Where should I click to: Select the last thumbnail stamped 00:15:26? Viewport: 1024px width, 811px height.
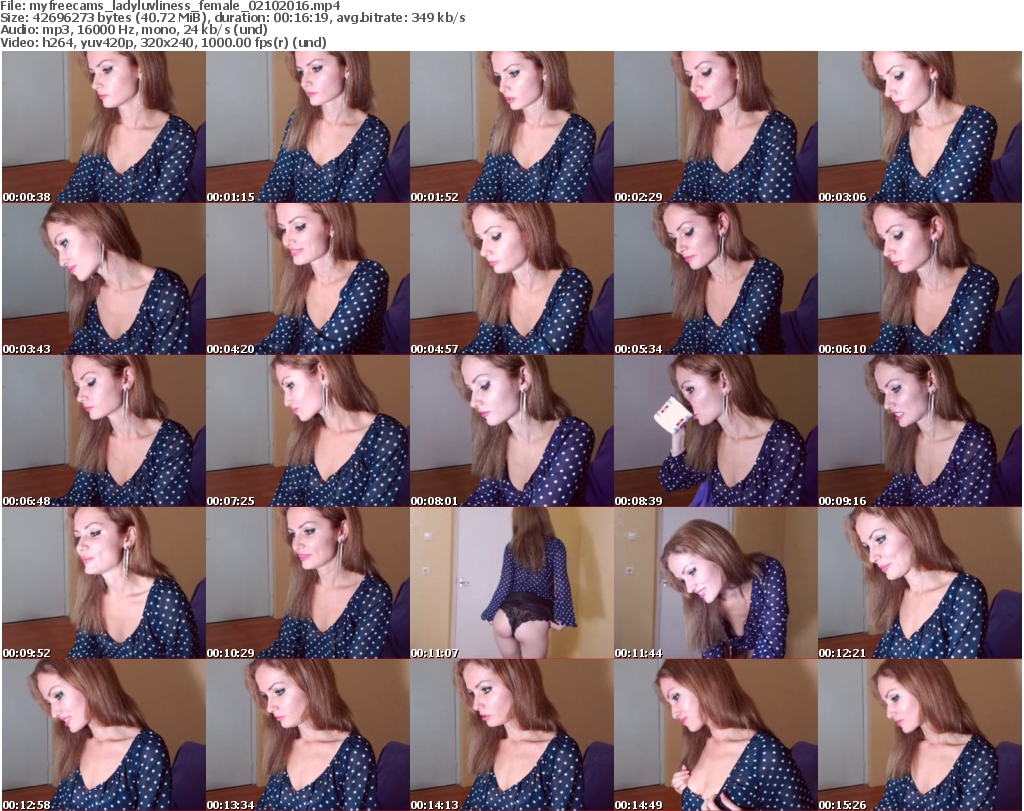point(920,735)
